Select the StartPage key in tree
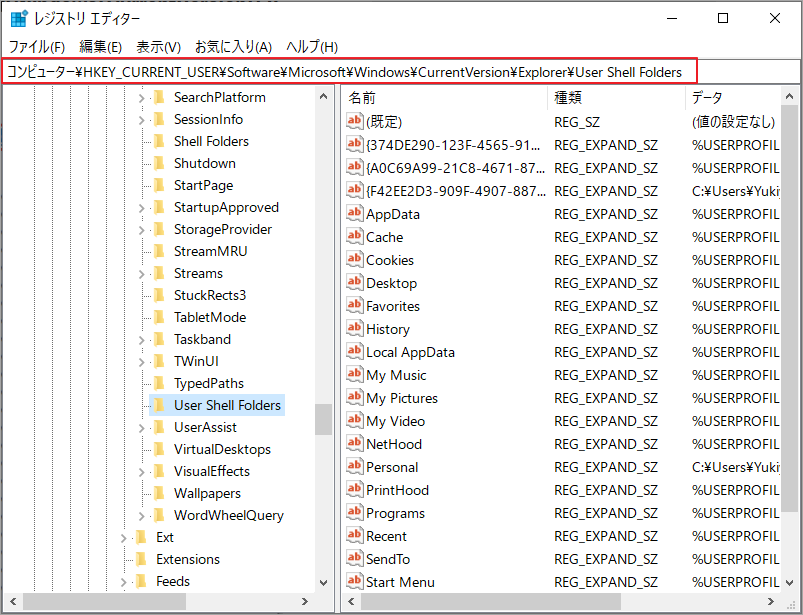Image resolution: width=803 pixels, height=615 pixels. coord(203,185)
